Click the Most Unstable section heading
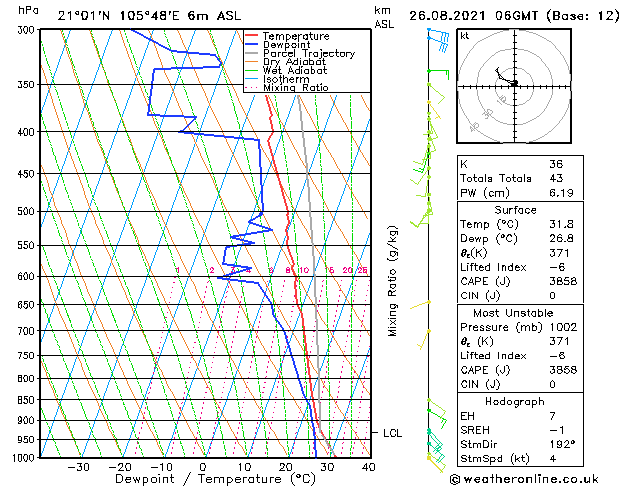Screen dimensions: 629x486 513,313
